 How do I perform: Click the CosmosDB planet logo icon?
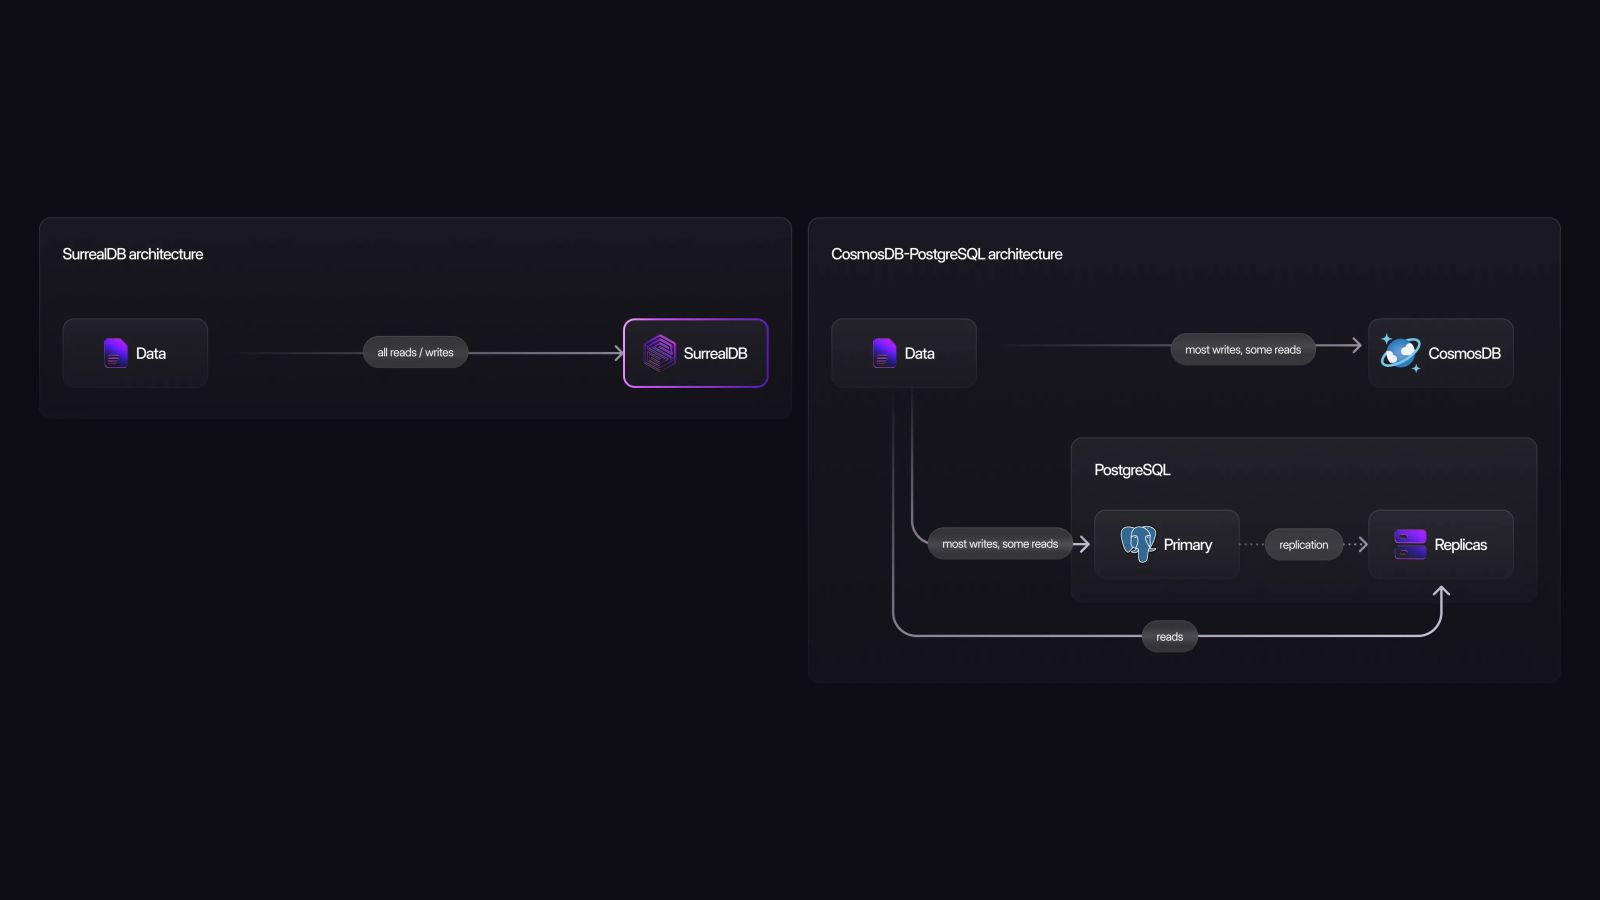click(x=1400, y=352)
